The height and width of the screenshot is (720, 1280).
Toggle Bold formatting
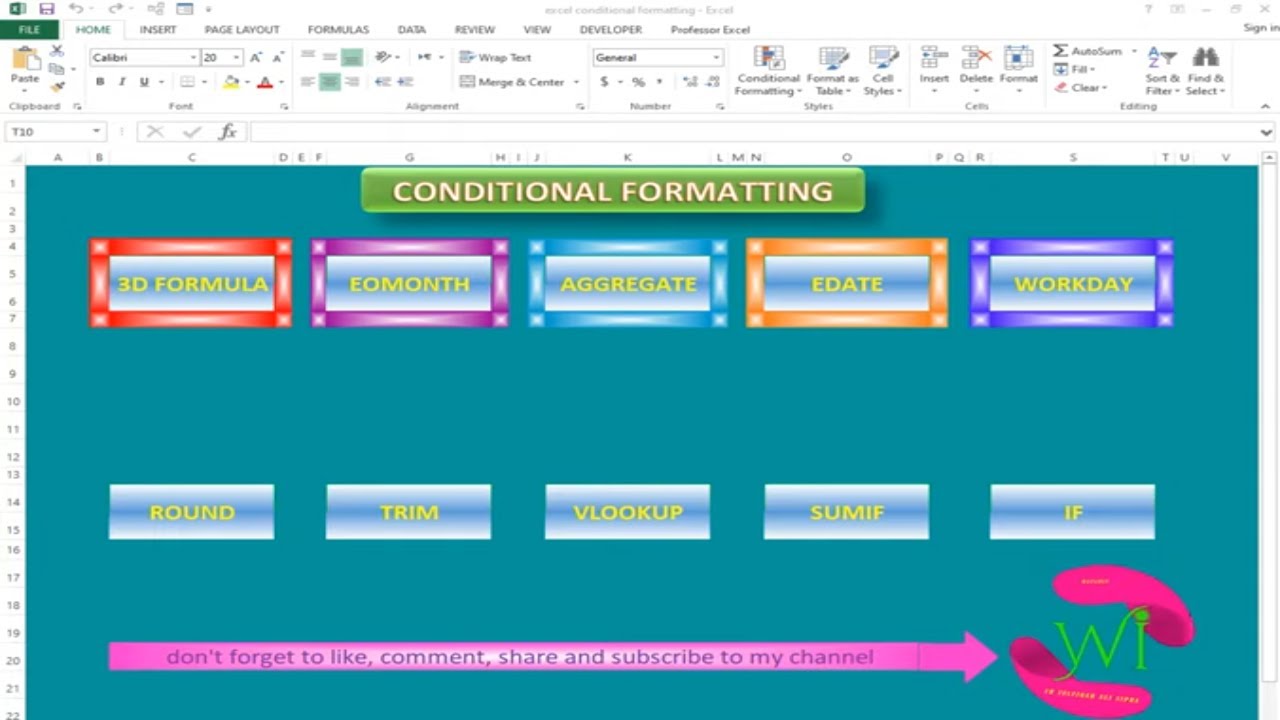tap(100, 82)
